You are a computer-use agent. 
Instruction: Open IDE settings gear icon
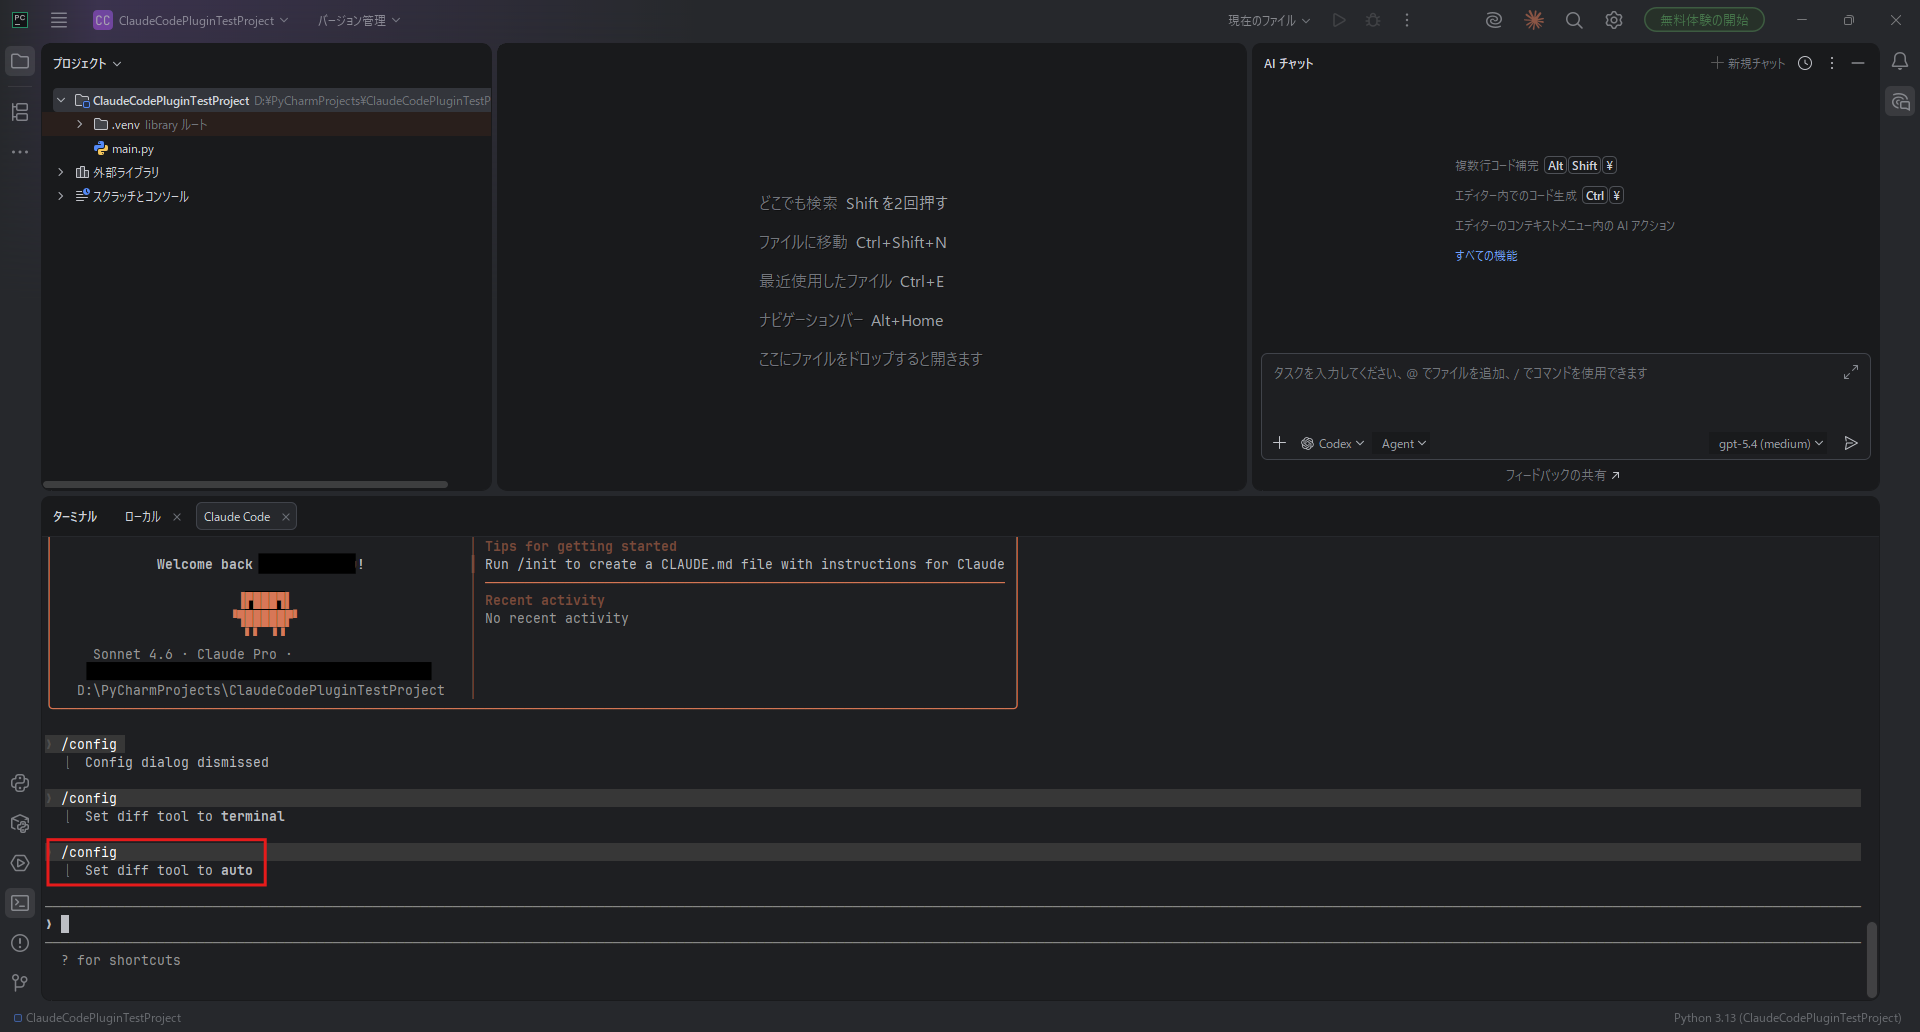point(1613,20)
